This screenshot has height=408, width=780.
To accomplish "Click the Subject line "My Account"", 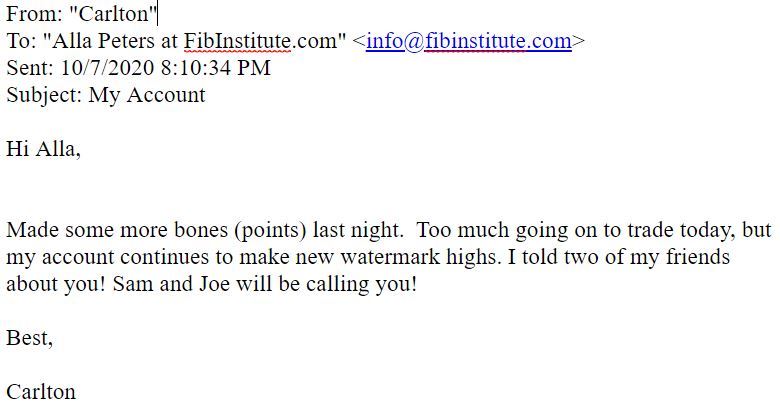I will coord(147,95).
